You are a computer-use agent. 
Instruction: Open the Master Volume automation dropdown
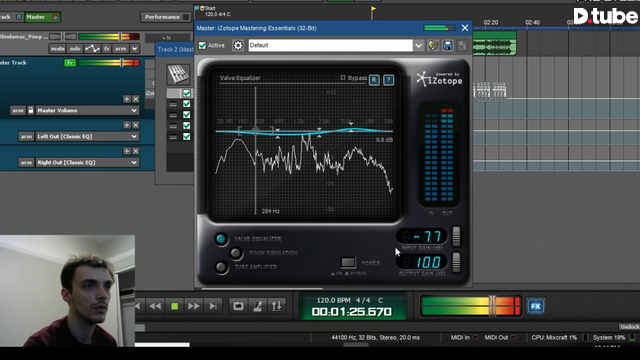(x=134, y=111)
